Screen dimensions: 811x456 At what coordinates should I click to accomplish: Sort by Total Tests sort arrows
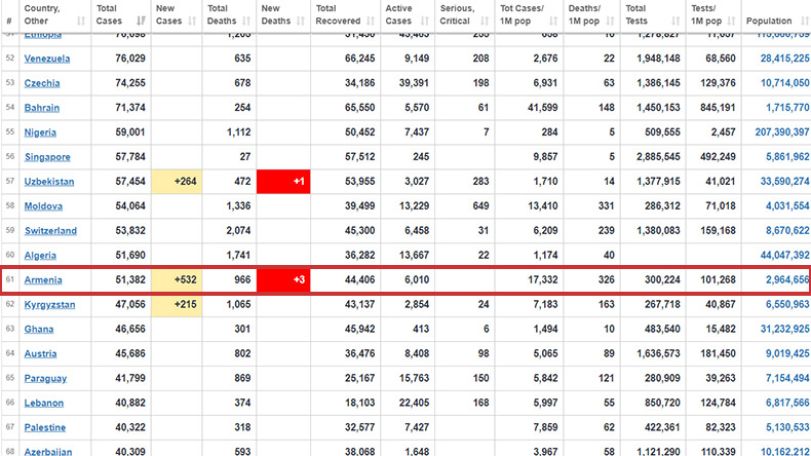(x=675, y=21)
